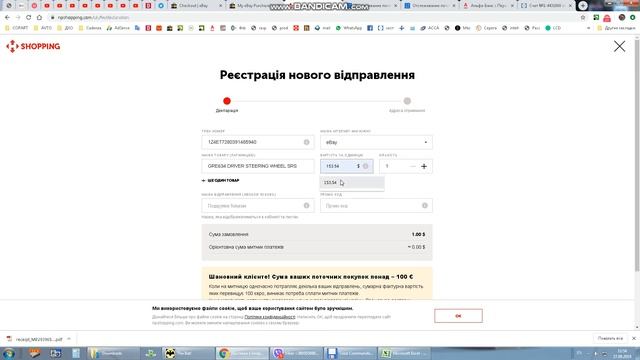The height and width of the screenshot is (360, 640).
Task: Open the COPART bookmark folder
Action: pyautogui.click(x=17, y=28)
